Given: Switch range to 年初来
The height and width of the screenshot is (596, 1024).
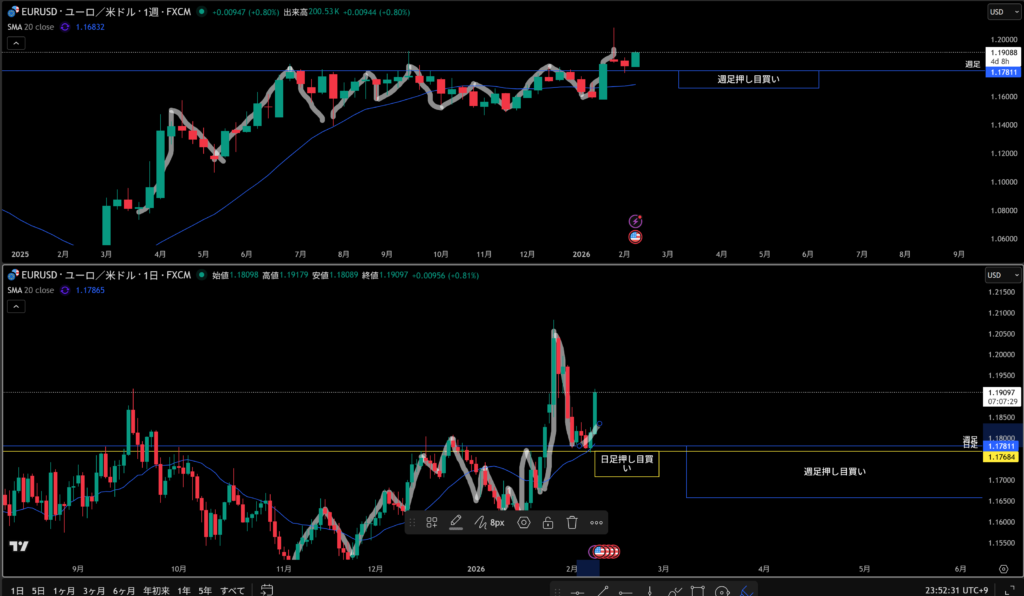Looking at the screenshot, I should click(x=156, y=590).
